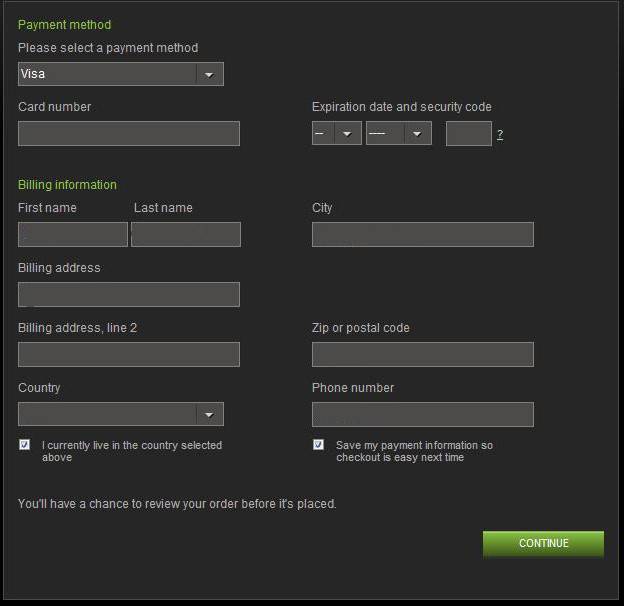The height and width of the screenshot is (606, 624).
Task: Click the Card number field
Action: click(x=129, y=134)
